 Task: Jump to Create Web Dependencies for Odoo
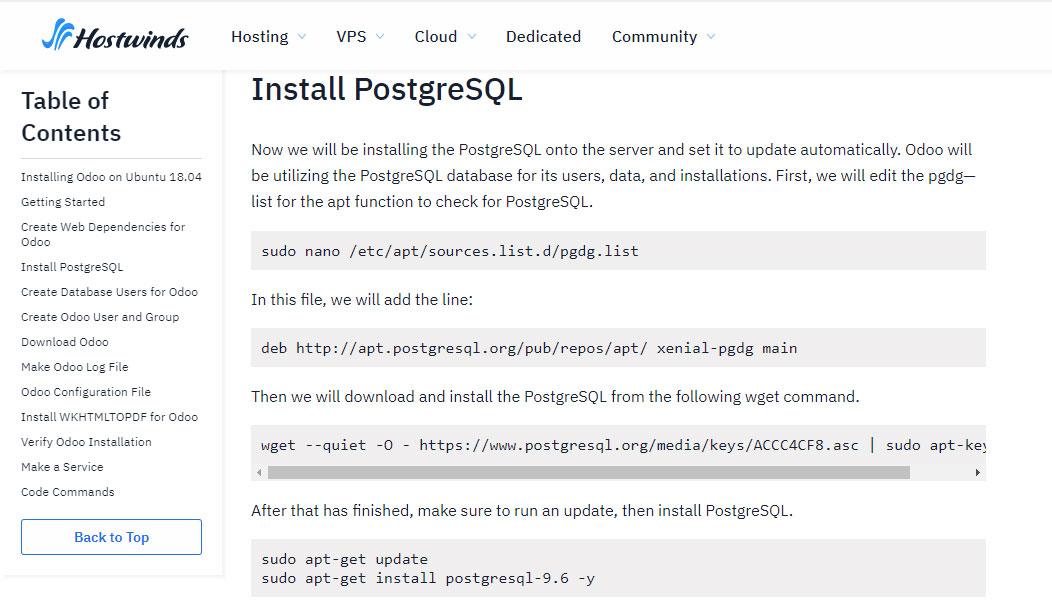click(x=103, y=234)
